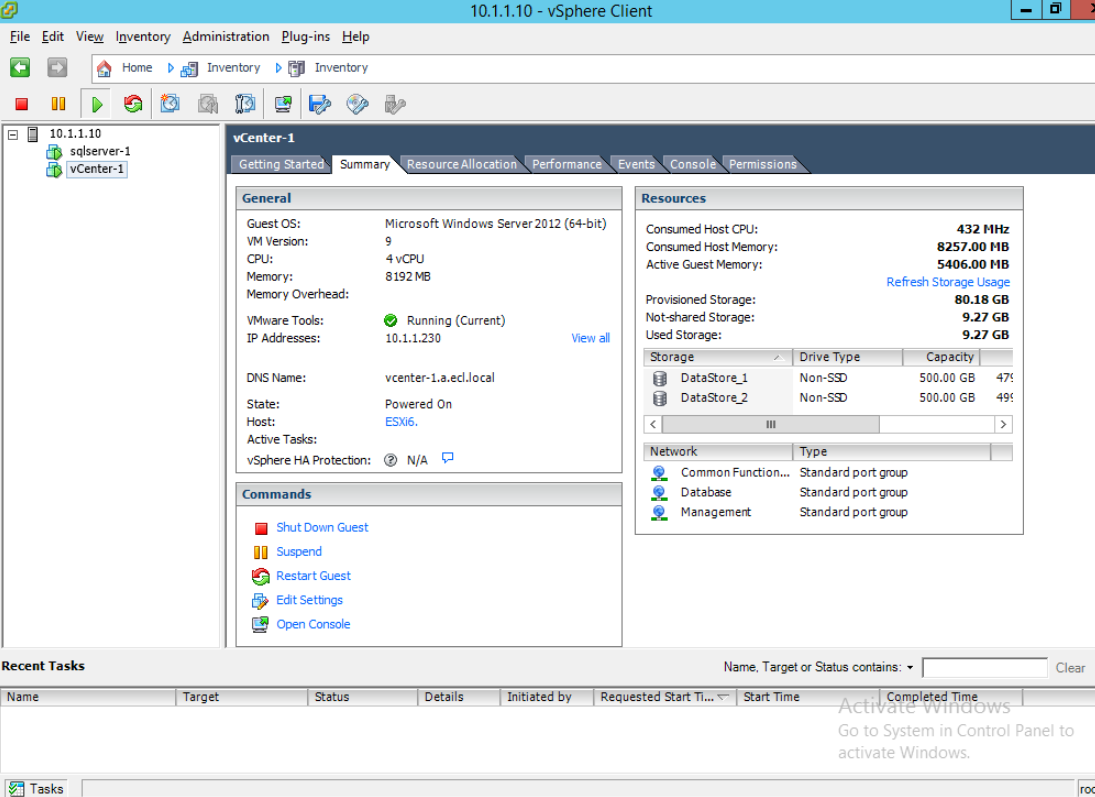
Task: Click View all next to IP Addresses
Action: (x=590, y=338)
